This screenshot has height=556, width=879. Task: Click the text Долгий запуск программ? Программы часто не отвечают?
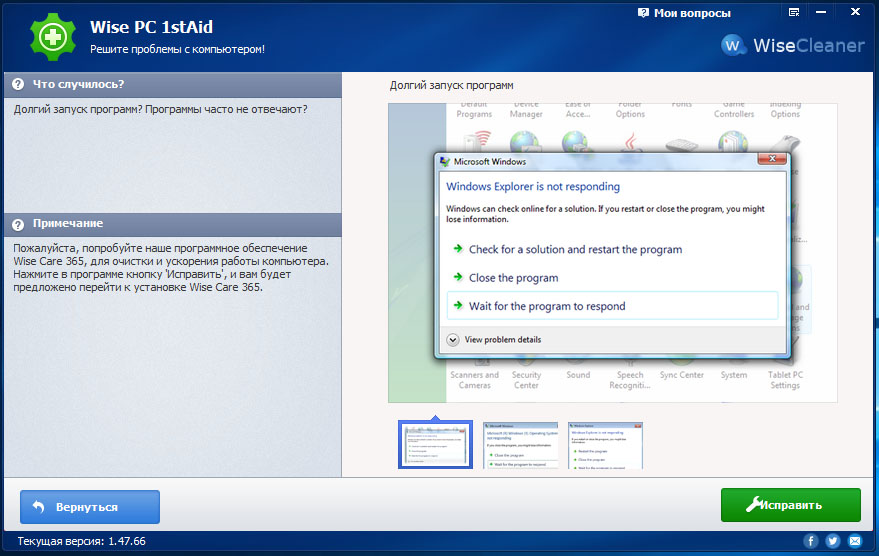[160, 109]
